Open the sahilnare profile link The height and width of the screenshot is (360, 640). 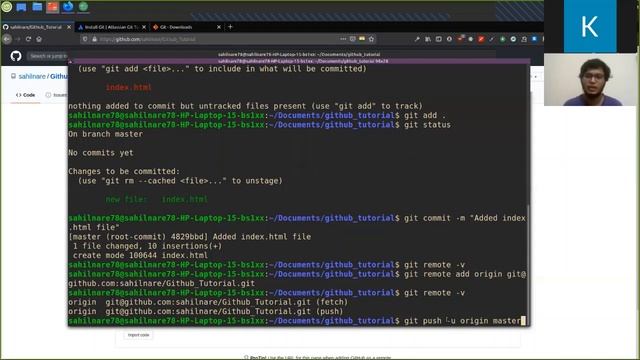tap(32, 76)
